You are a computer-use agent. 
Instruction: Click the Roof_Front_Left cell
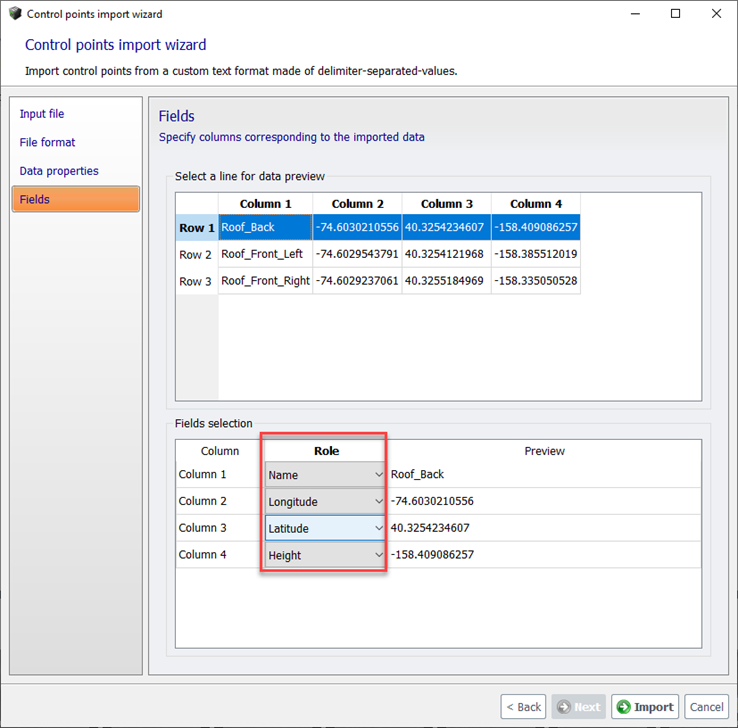tap(264, 254)
